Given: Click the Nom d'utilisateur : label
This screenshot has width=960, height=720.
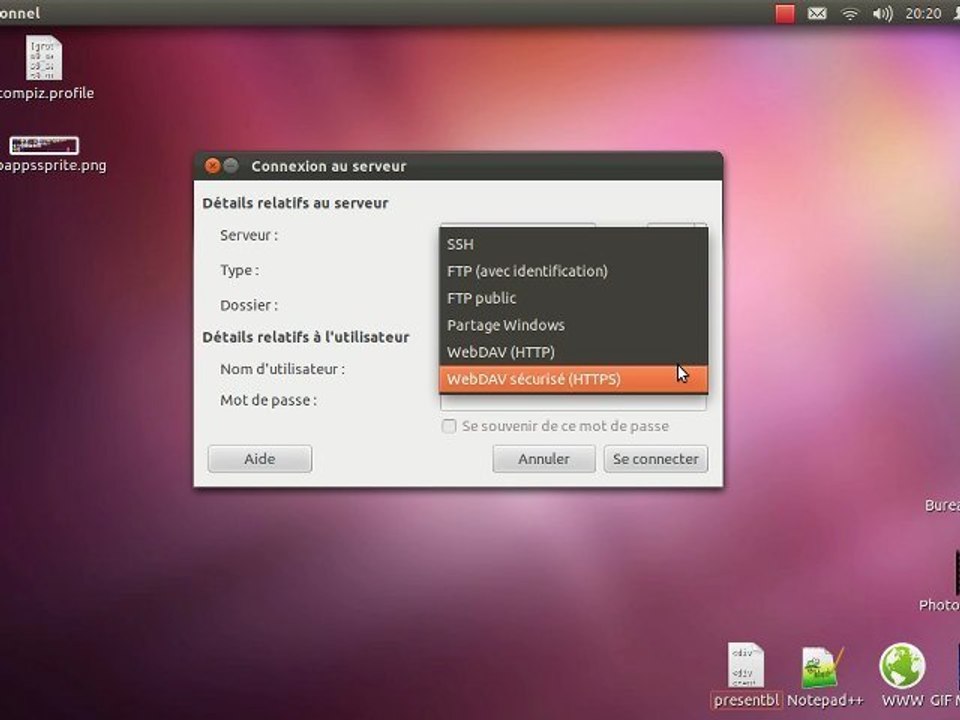Looking at the screenshot, I should click(282, 369).
